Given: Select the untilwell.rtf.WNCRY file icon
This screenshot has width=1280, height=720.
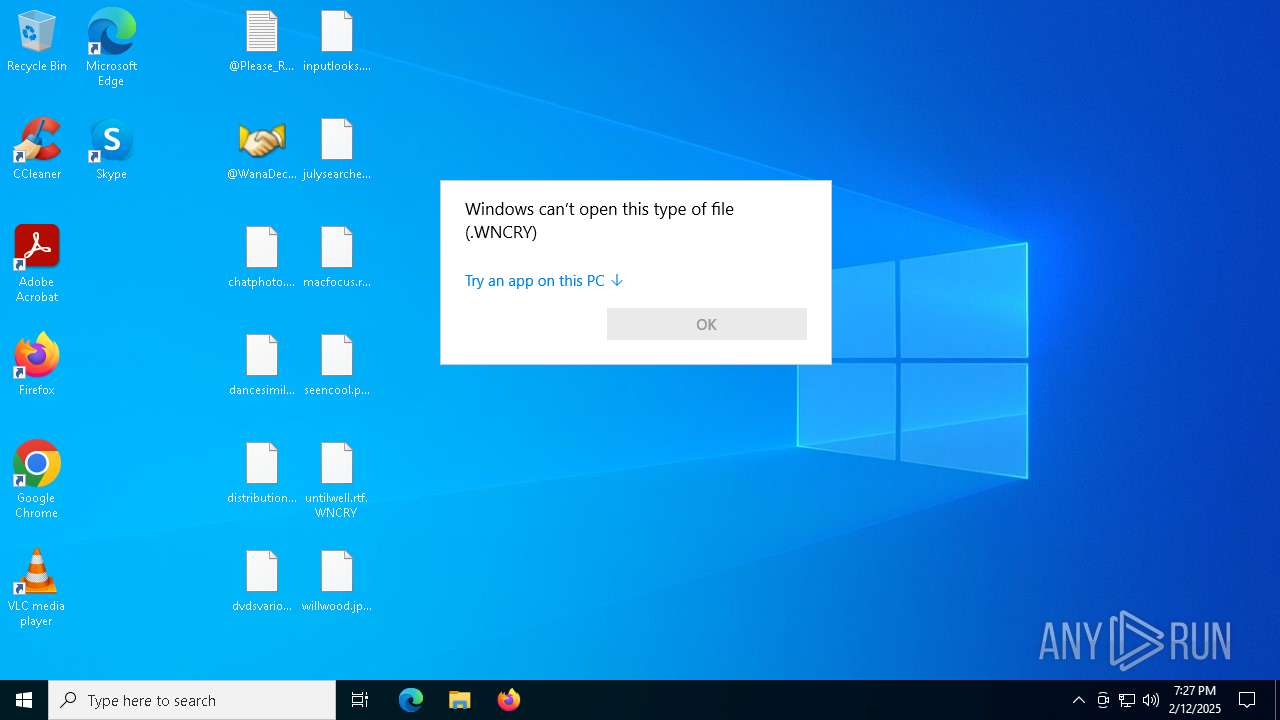Looking at the screenshot, I should (337, 480).
